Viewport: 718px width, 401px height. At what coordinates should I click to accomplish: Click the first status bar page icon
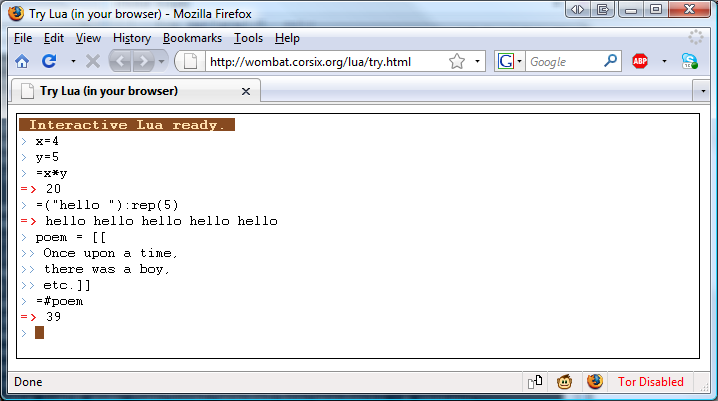535,381
